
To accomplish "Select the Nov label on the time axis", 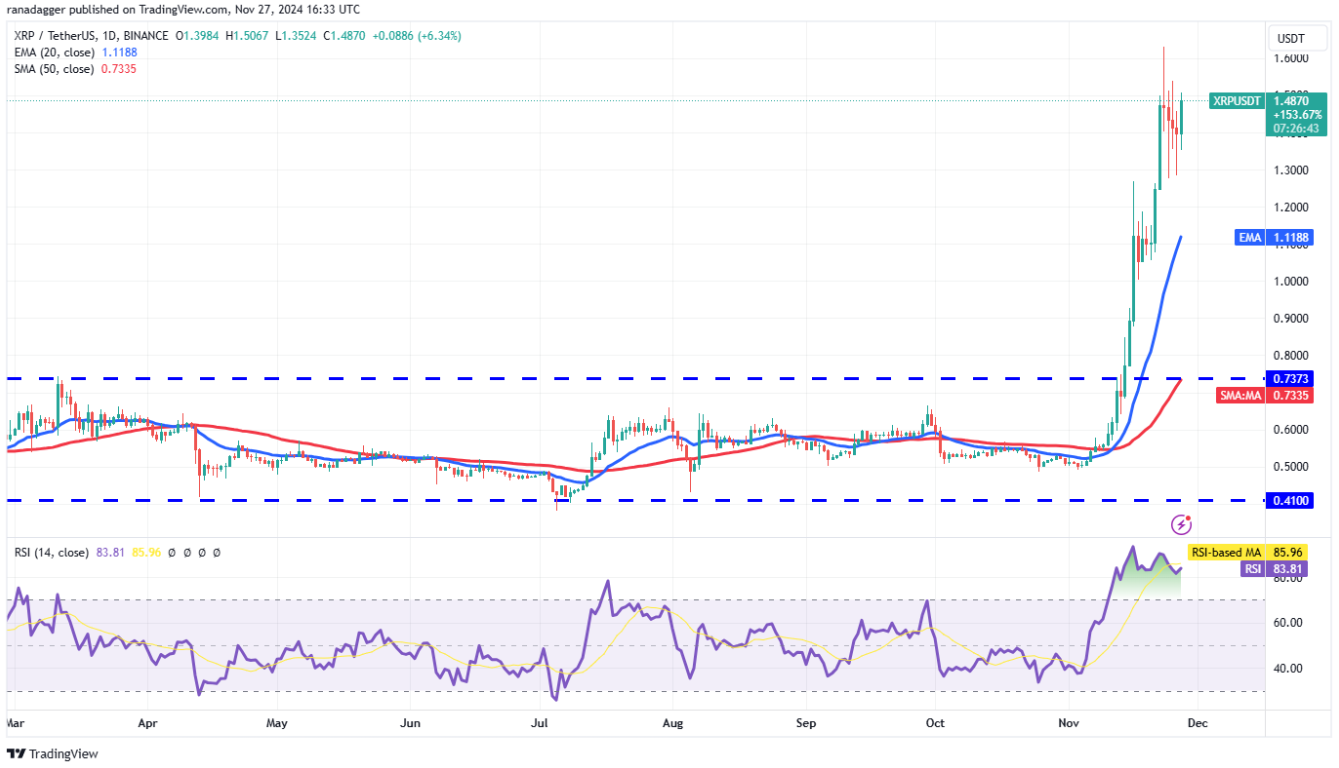I will [1068, 722].
